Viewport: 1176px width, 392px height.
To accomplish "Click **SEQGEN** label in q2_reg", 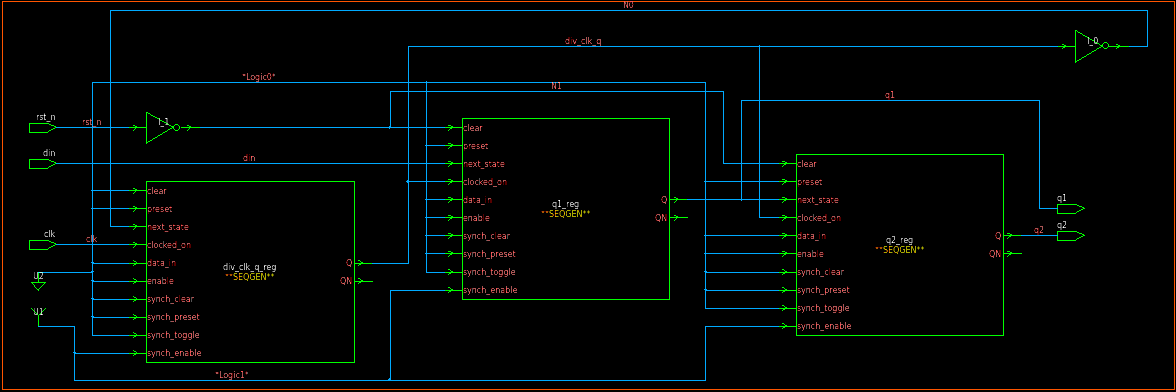I will 898,250.
